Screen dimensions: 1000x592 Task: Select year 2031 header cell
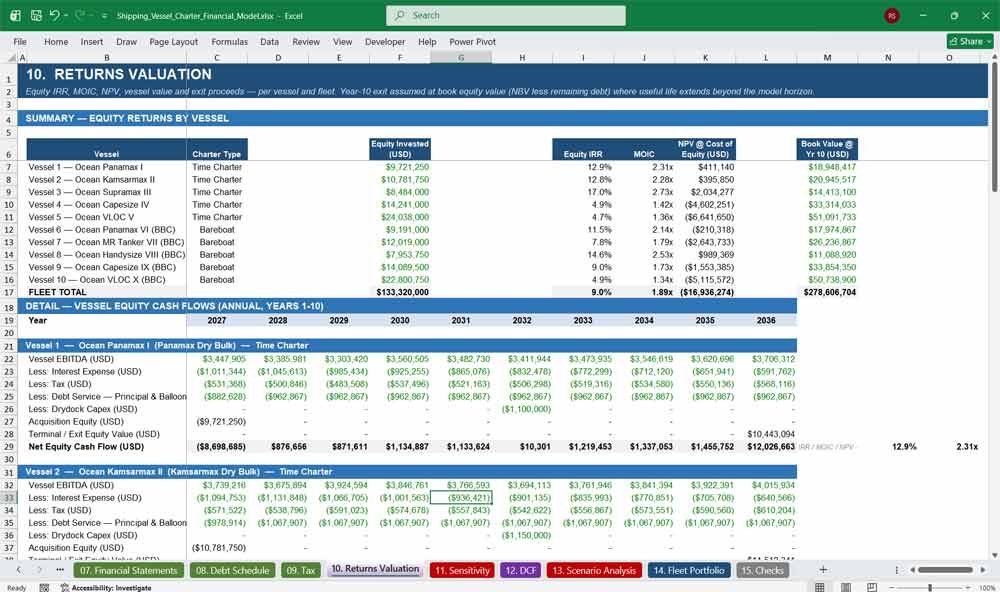pos(461,320)
